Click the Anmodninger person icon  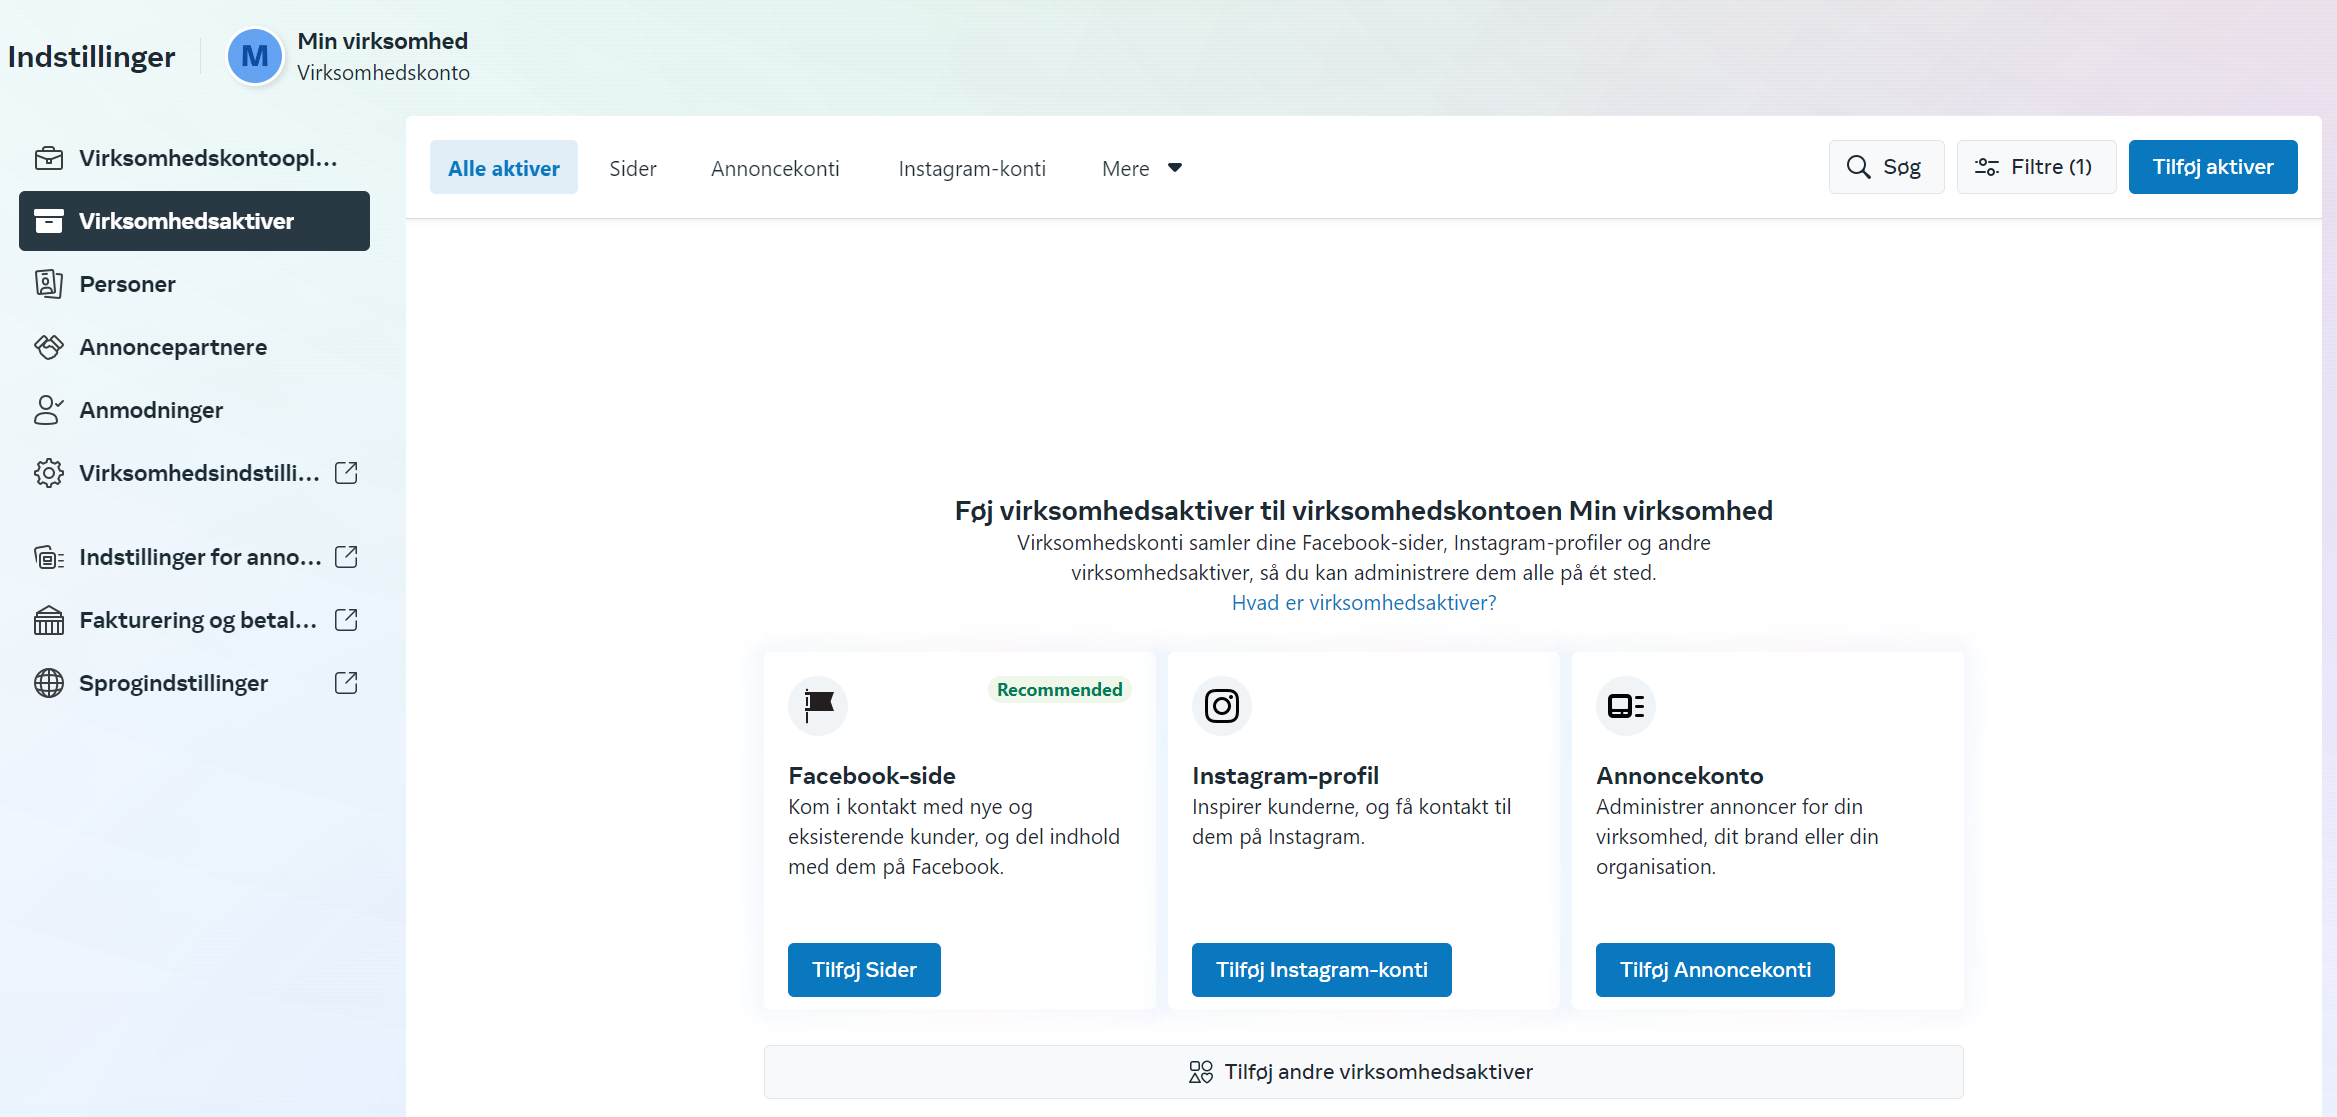49,410
